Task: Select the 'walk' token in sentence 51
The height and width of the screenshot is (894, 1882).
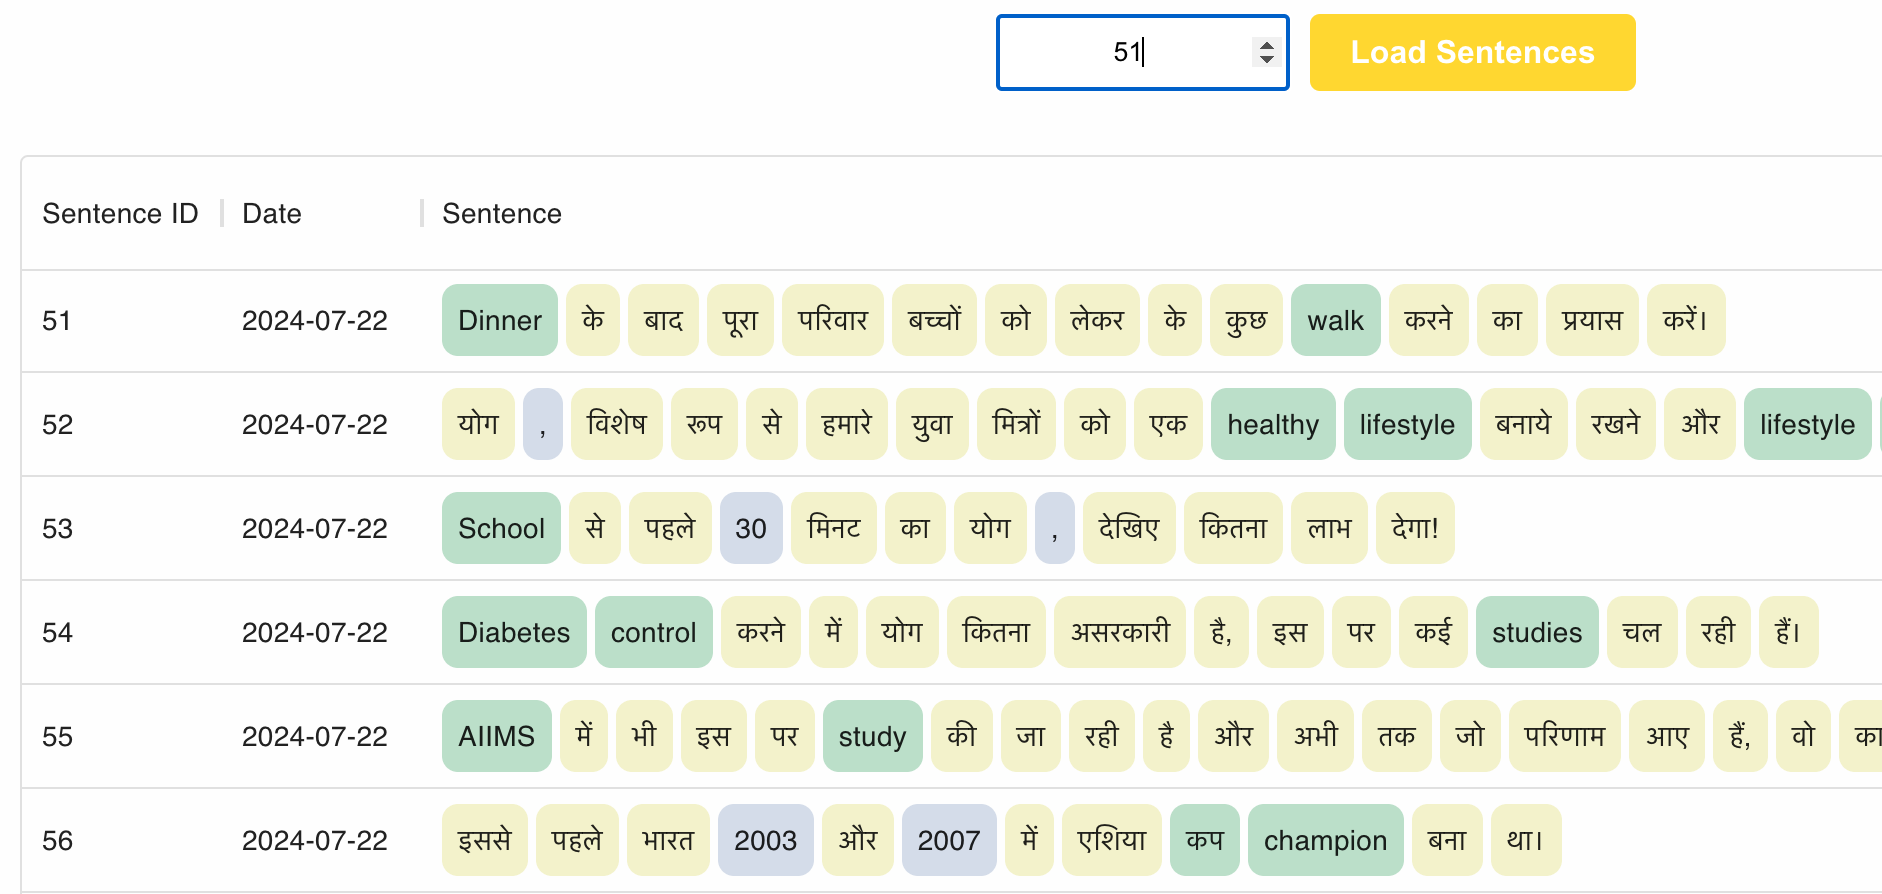Action: pyautogui.click(x=1335, y=321)
